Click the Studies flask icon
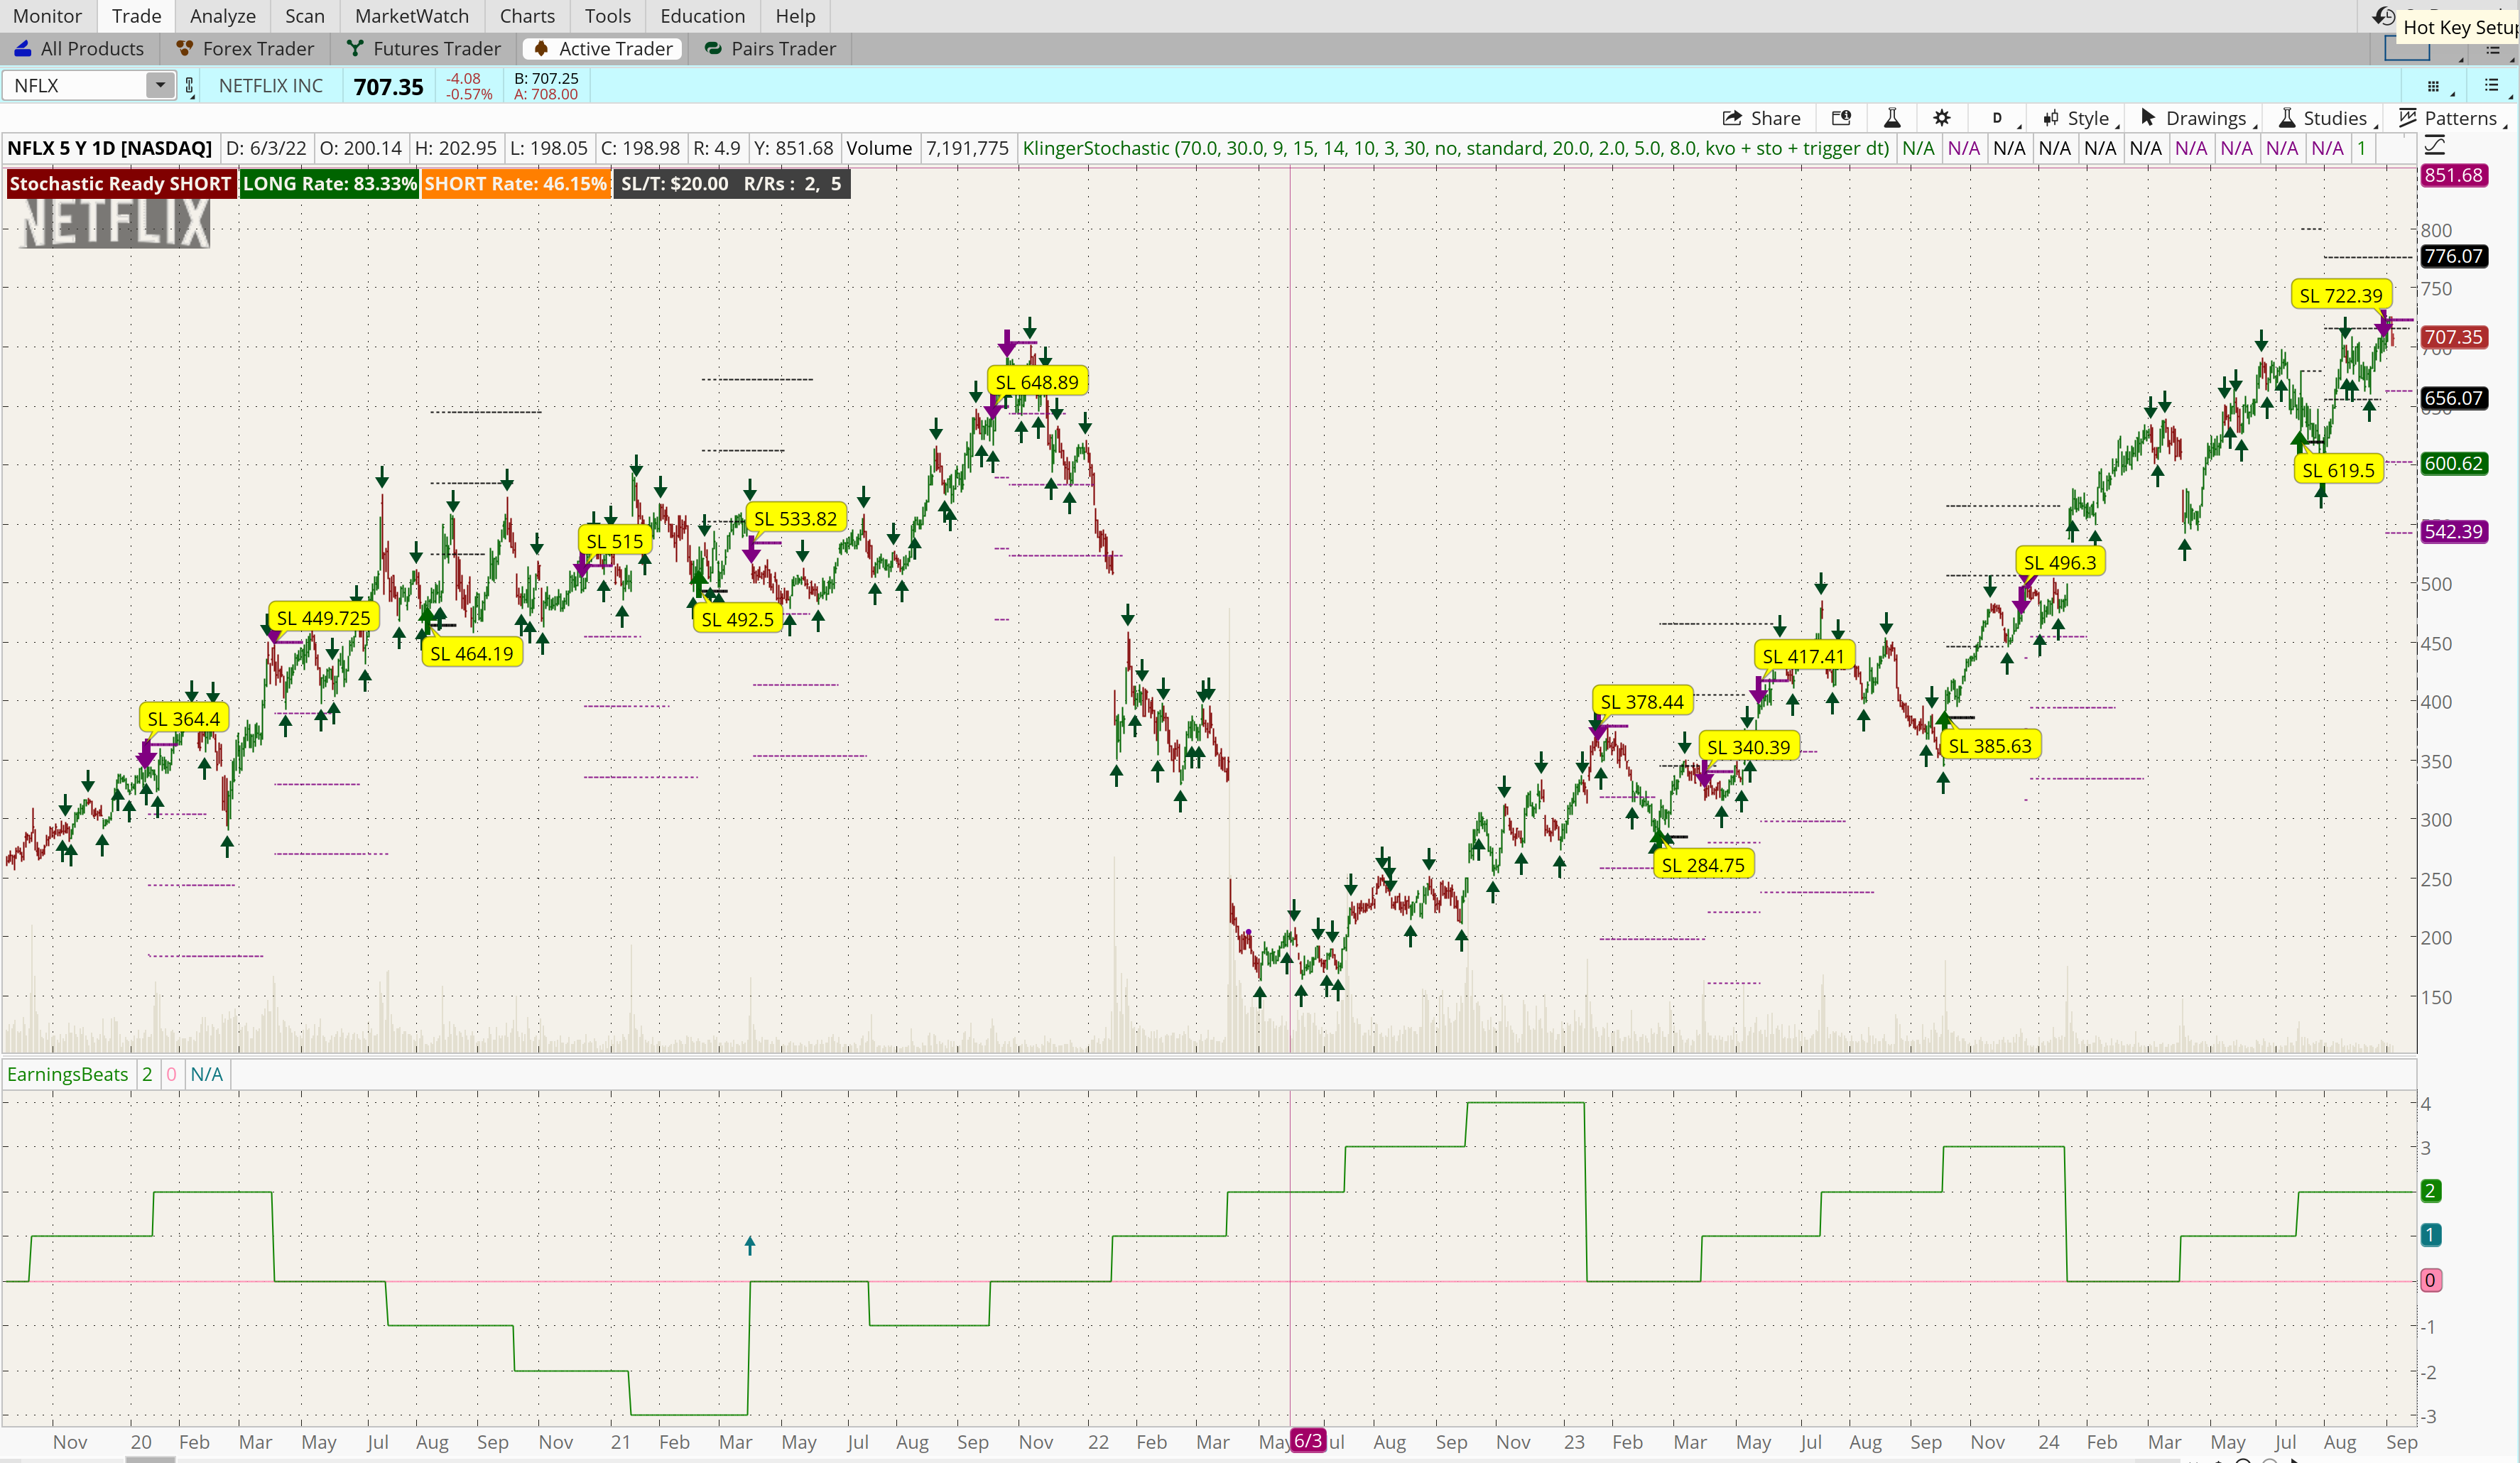 tap(2287, 118)
